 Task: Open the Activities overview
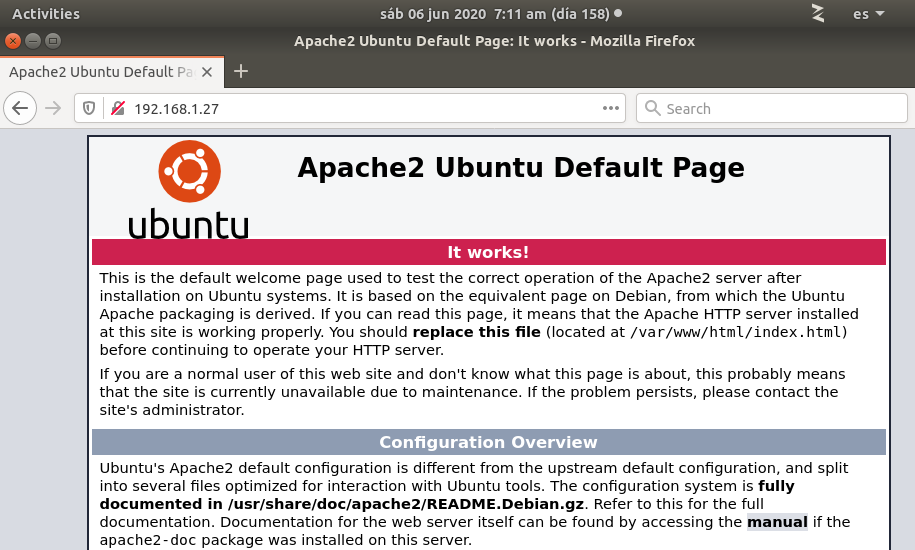point(45,14)
